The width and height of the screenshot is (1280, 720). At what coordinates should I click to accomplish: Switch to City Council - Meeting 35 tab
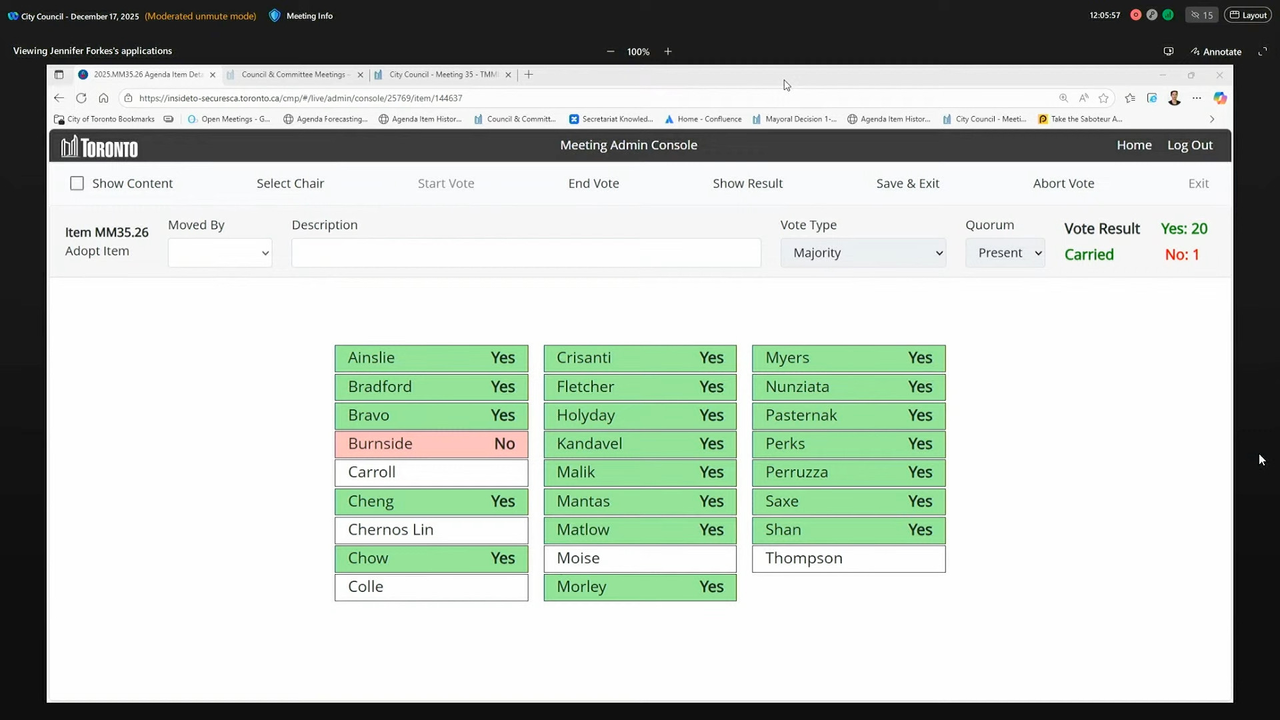[x=442, y=74]
